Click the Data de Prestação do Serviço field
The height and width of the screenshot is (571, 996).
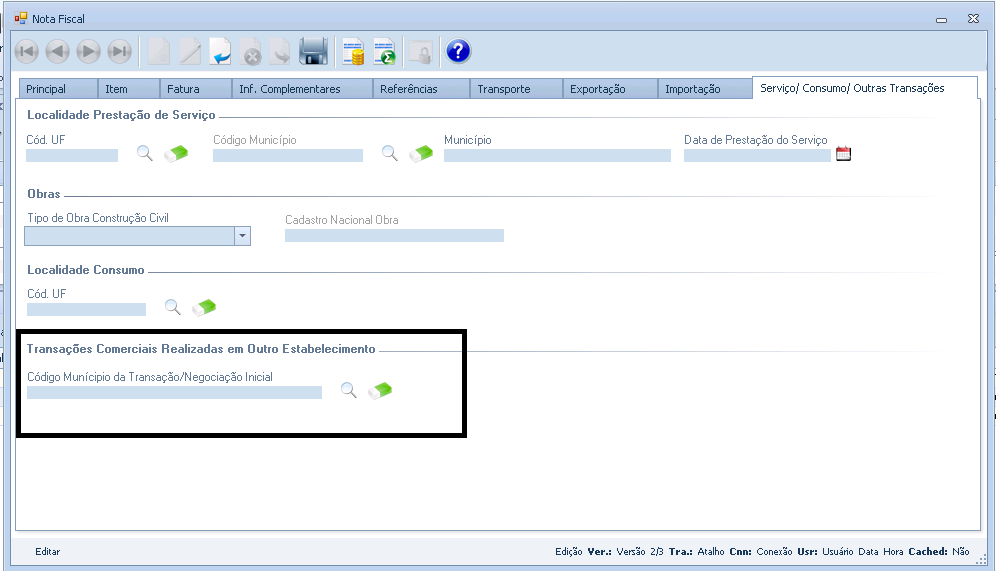pos(757,156)
